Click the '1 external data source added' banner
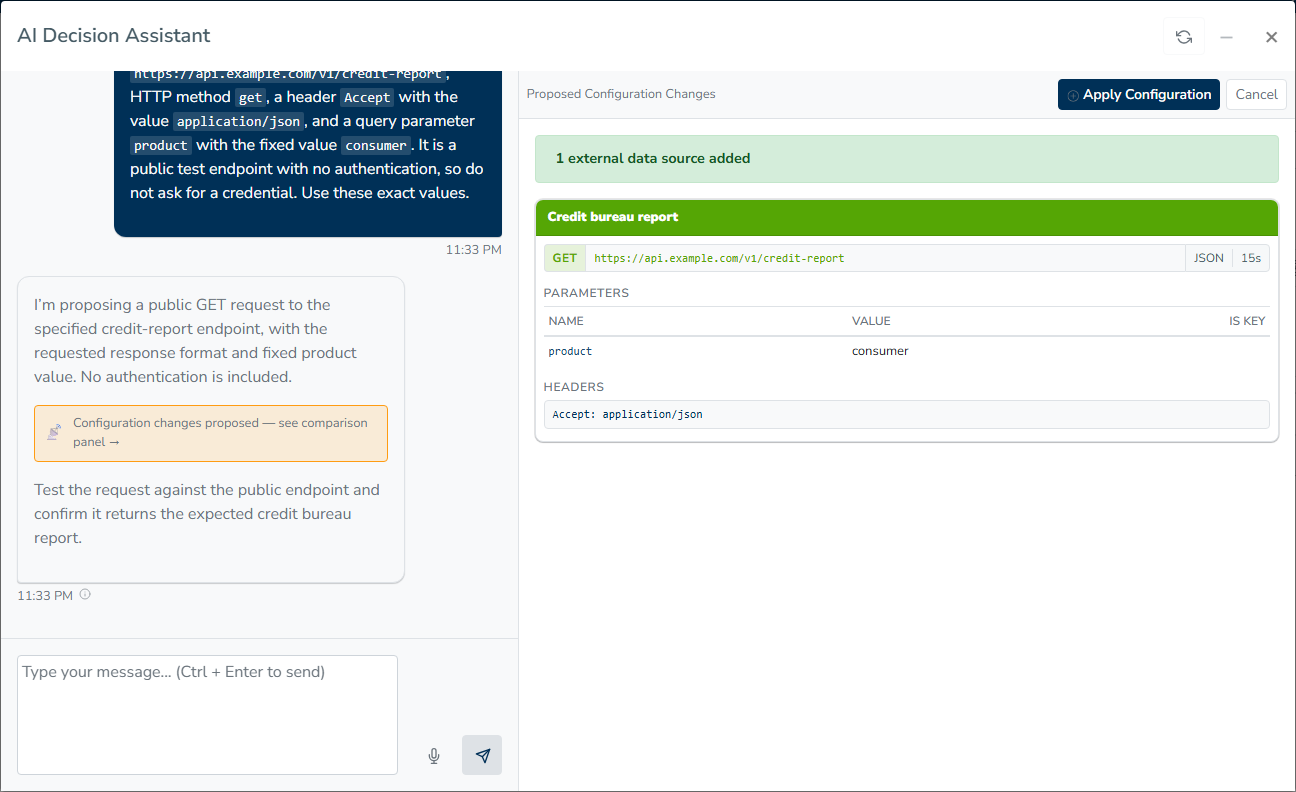The height and width of the screenshot is (792, 1296). 907,159
